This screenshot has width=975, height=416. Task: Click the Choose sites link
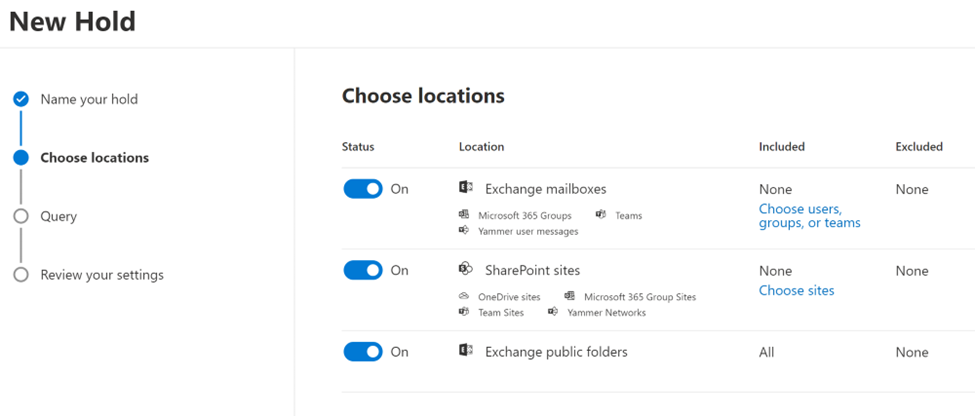point(796,291)
